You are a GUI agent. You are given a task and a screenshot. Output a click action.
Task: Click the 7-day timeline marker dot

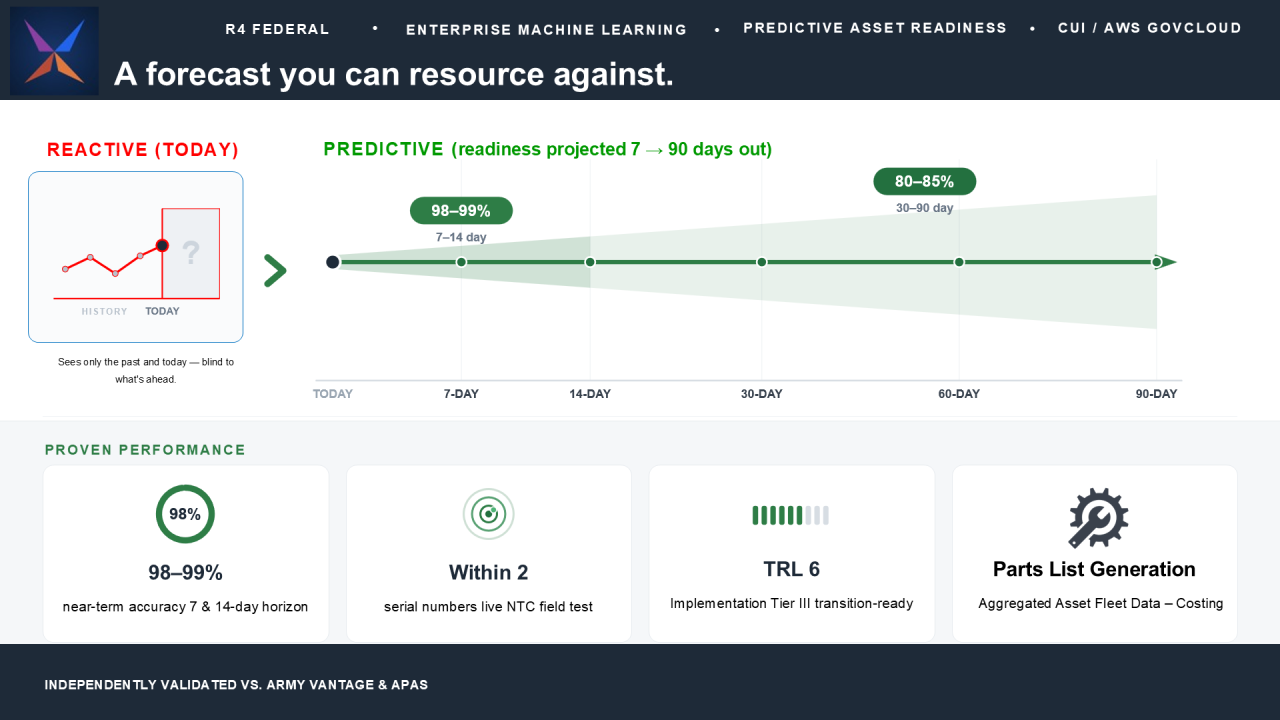tap(461, 262)
